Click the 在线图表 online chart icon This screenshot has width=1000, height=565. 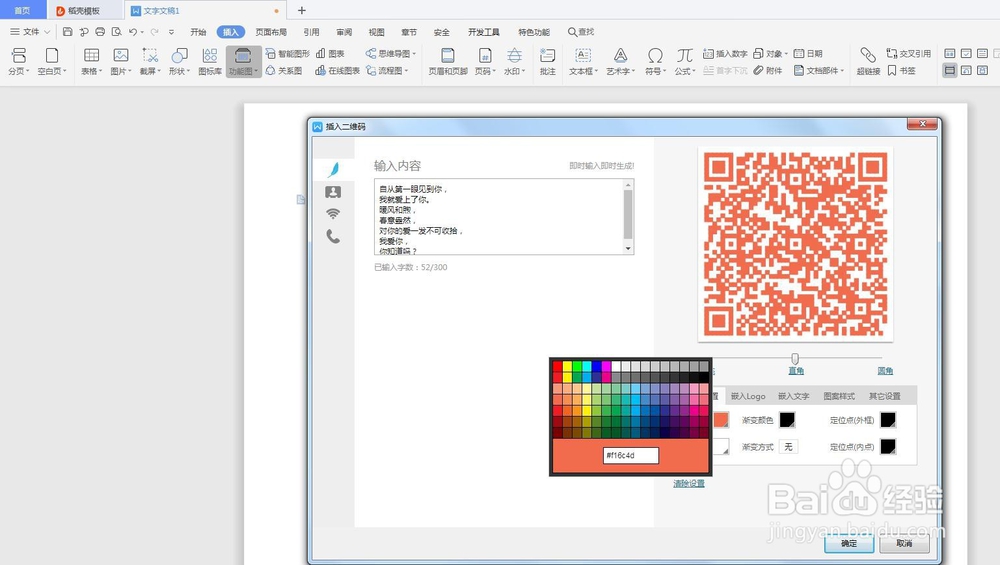click(x=337, y=71)
